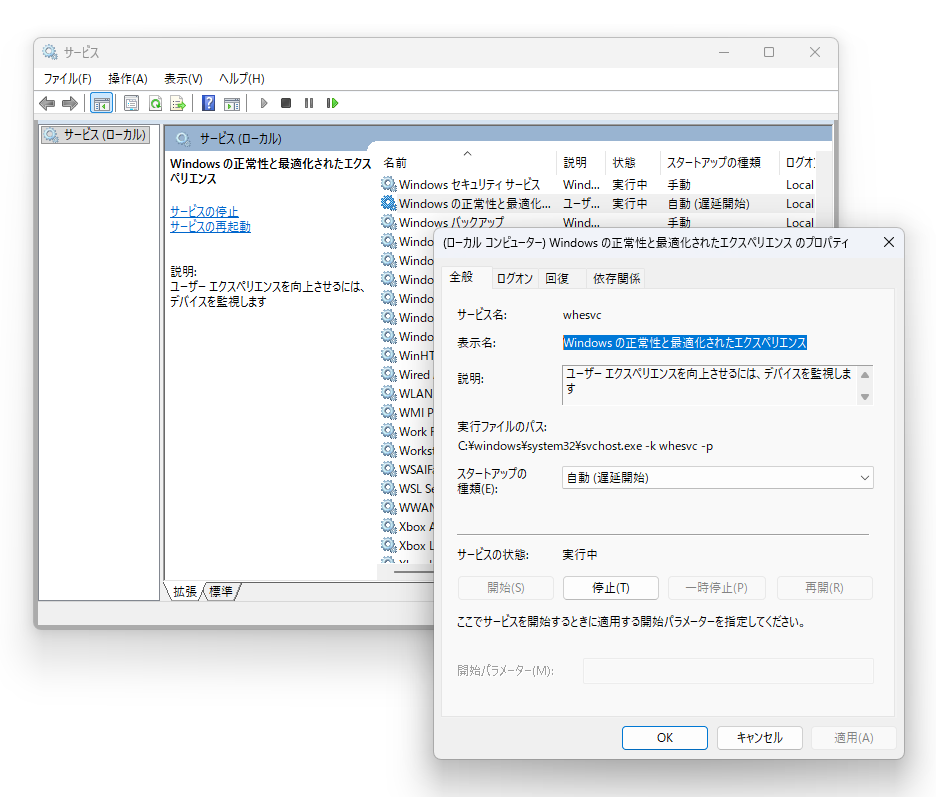This screenshot has height=797, width=936.
Task: Click the Forward arrow in Services toolbar
Action: [x=70, y=103]
